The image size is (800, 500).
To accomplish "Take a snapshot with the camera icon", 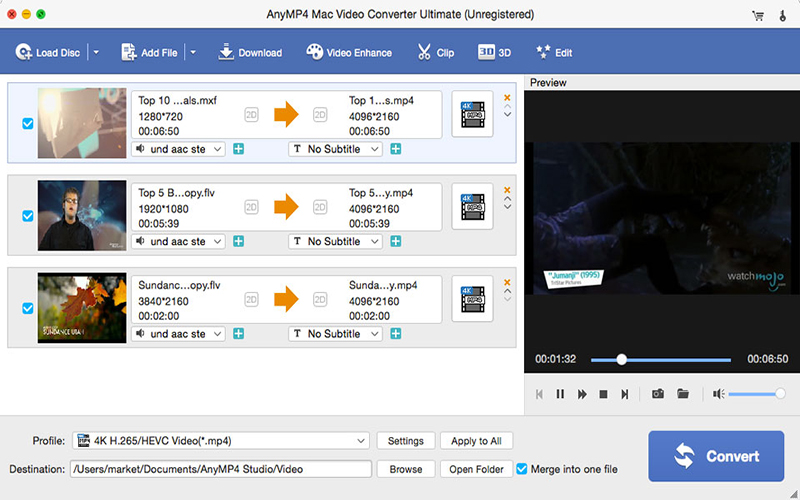I will (x=658, y=394).
